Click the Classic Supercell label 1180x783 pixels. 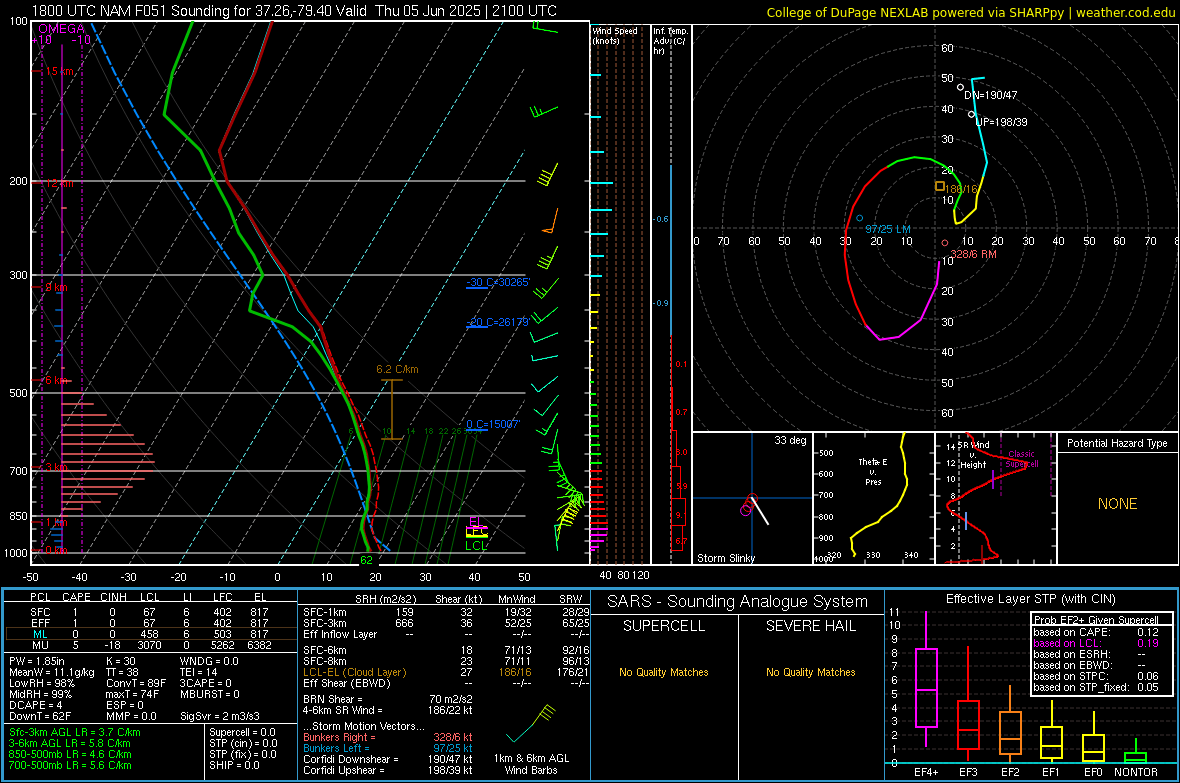point(1022,459)
